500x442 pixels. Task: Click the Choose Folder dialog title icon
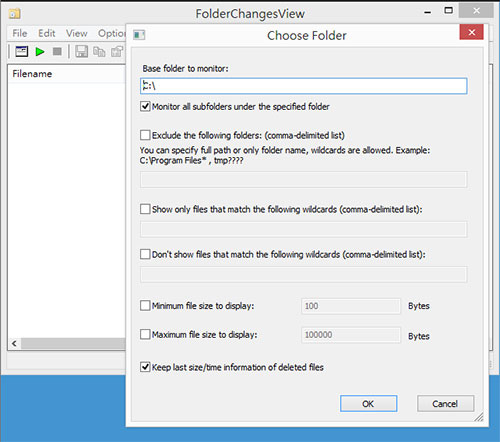(139, 35)
